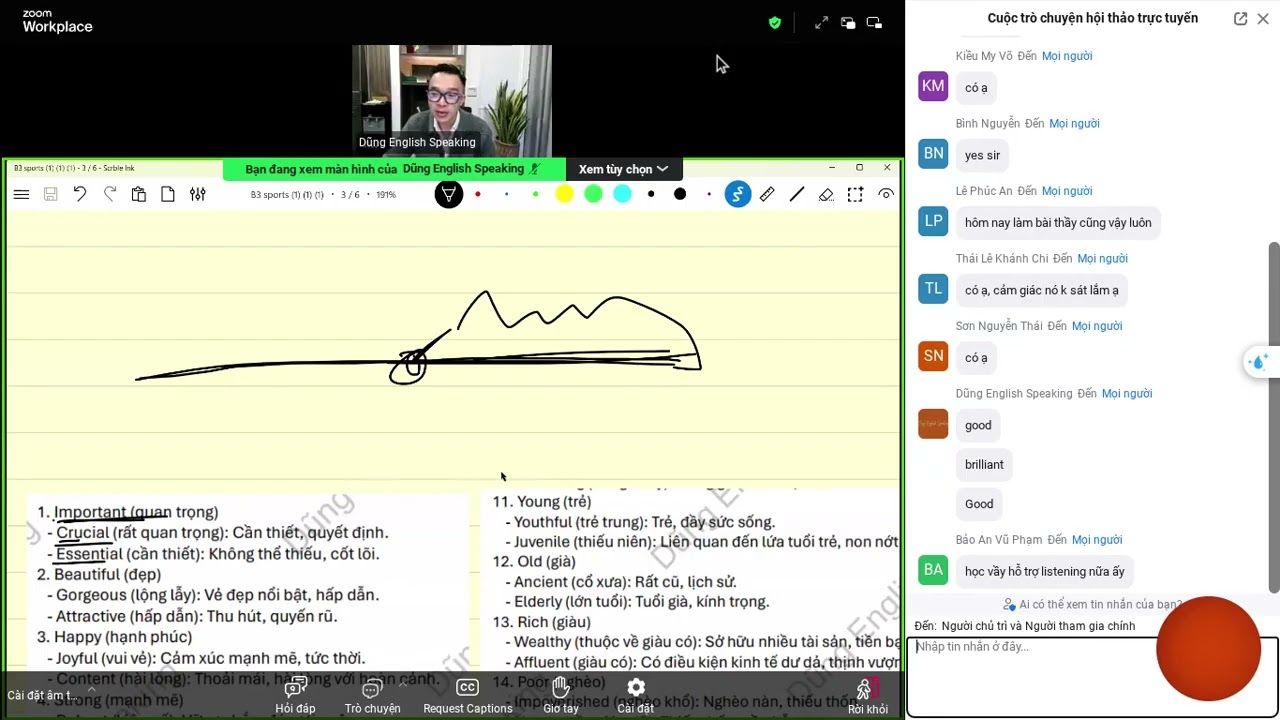This screenshot has height=720, width=1280.
Task: Click the '3 / 6' page indicator
Action: 350,195
